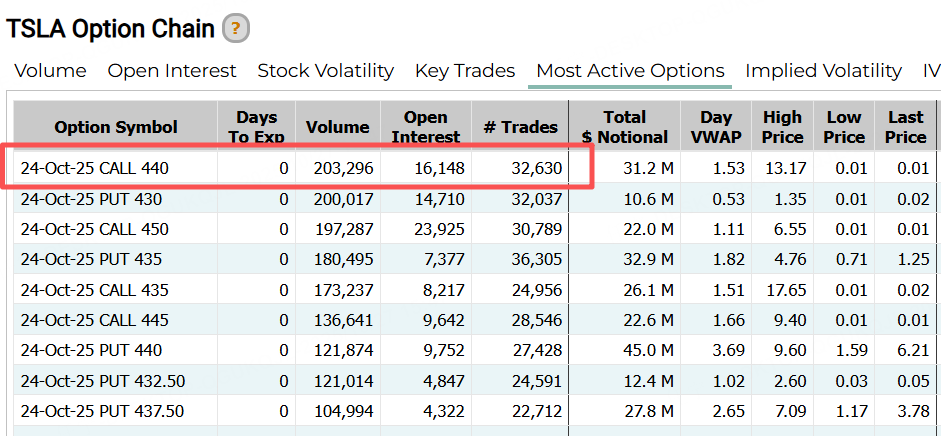
Task: Sort by Total $ Notional header
Action: (x=625, y=127)
